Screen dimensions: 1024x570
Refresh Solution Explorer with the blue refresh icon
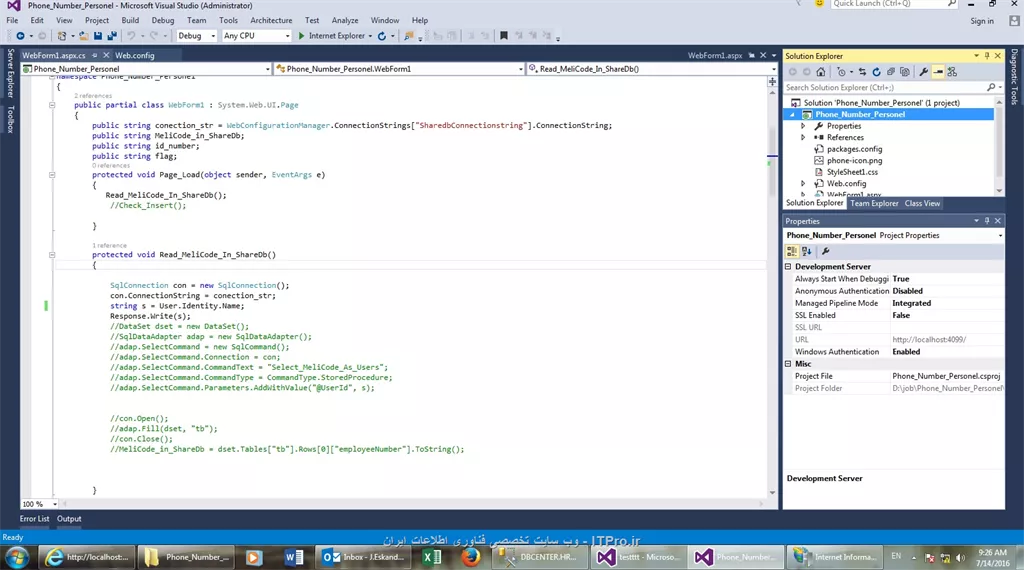(876, 72)
